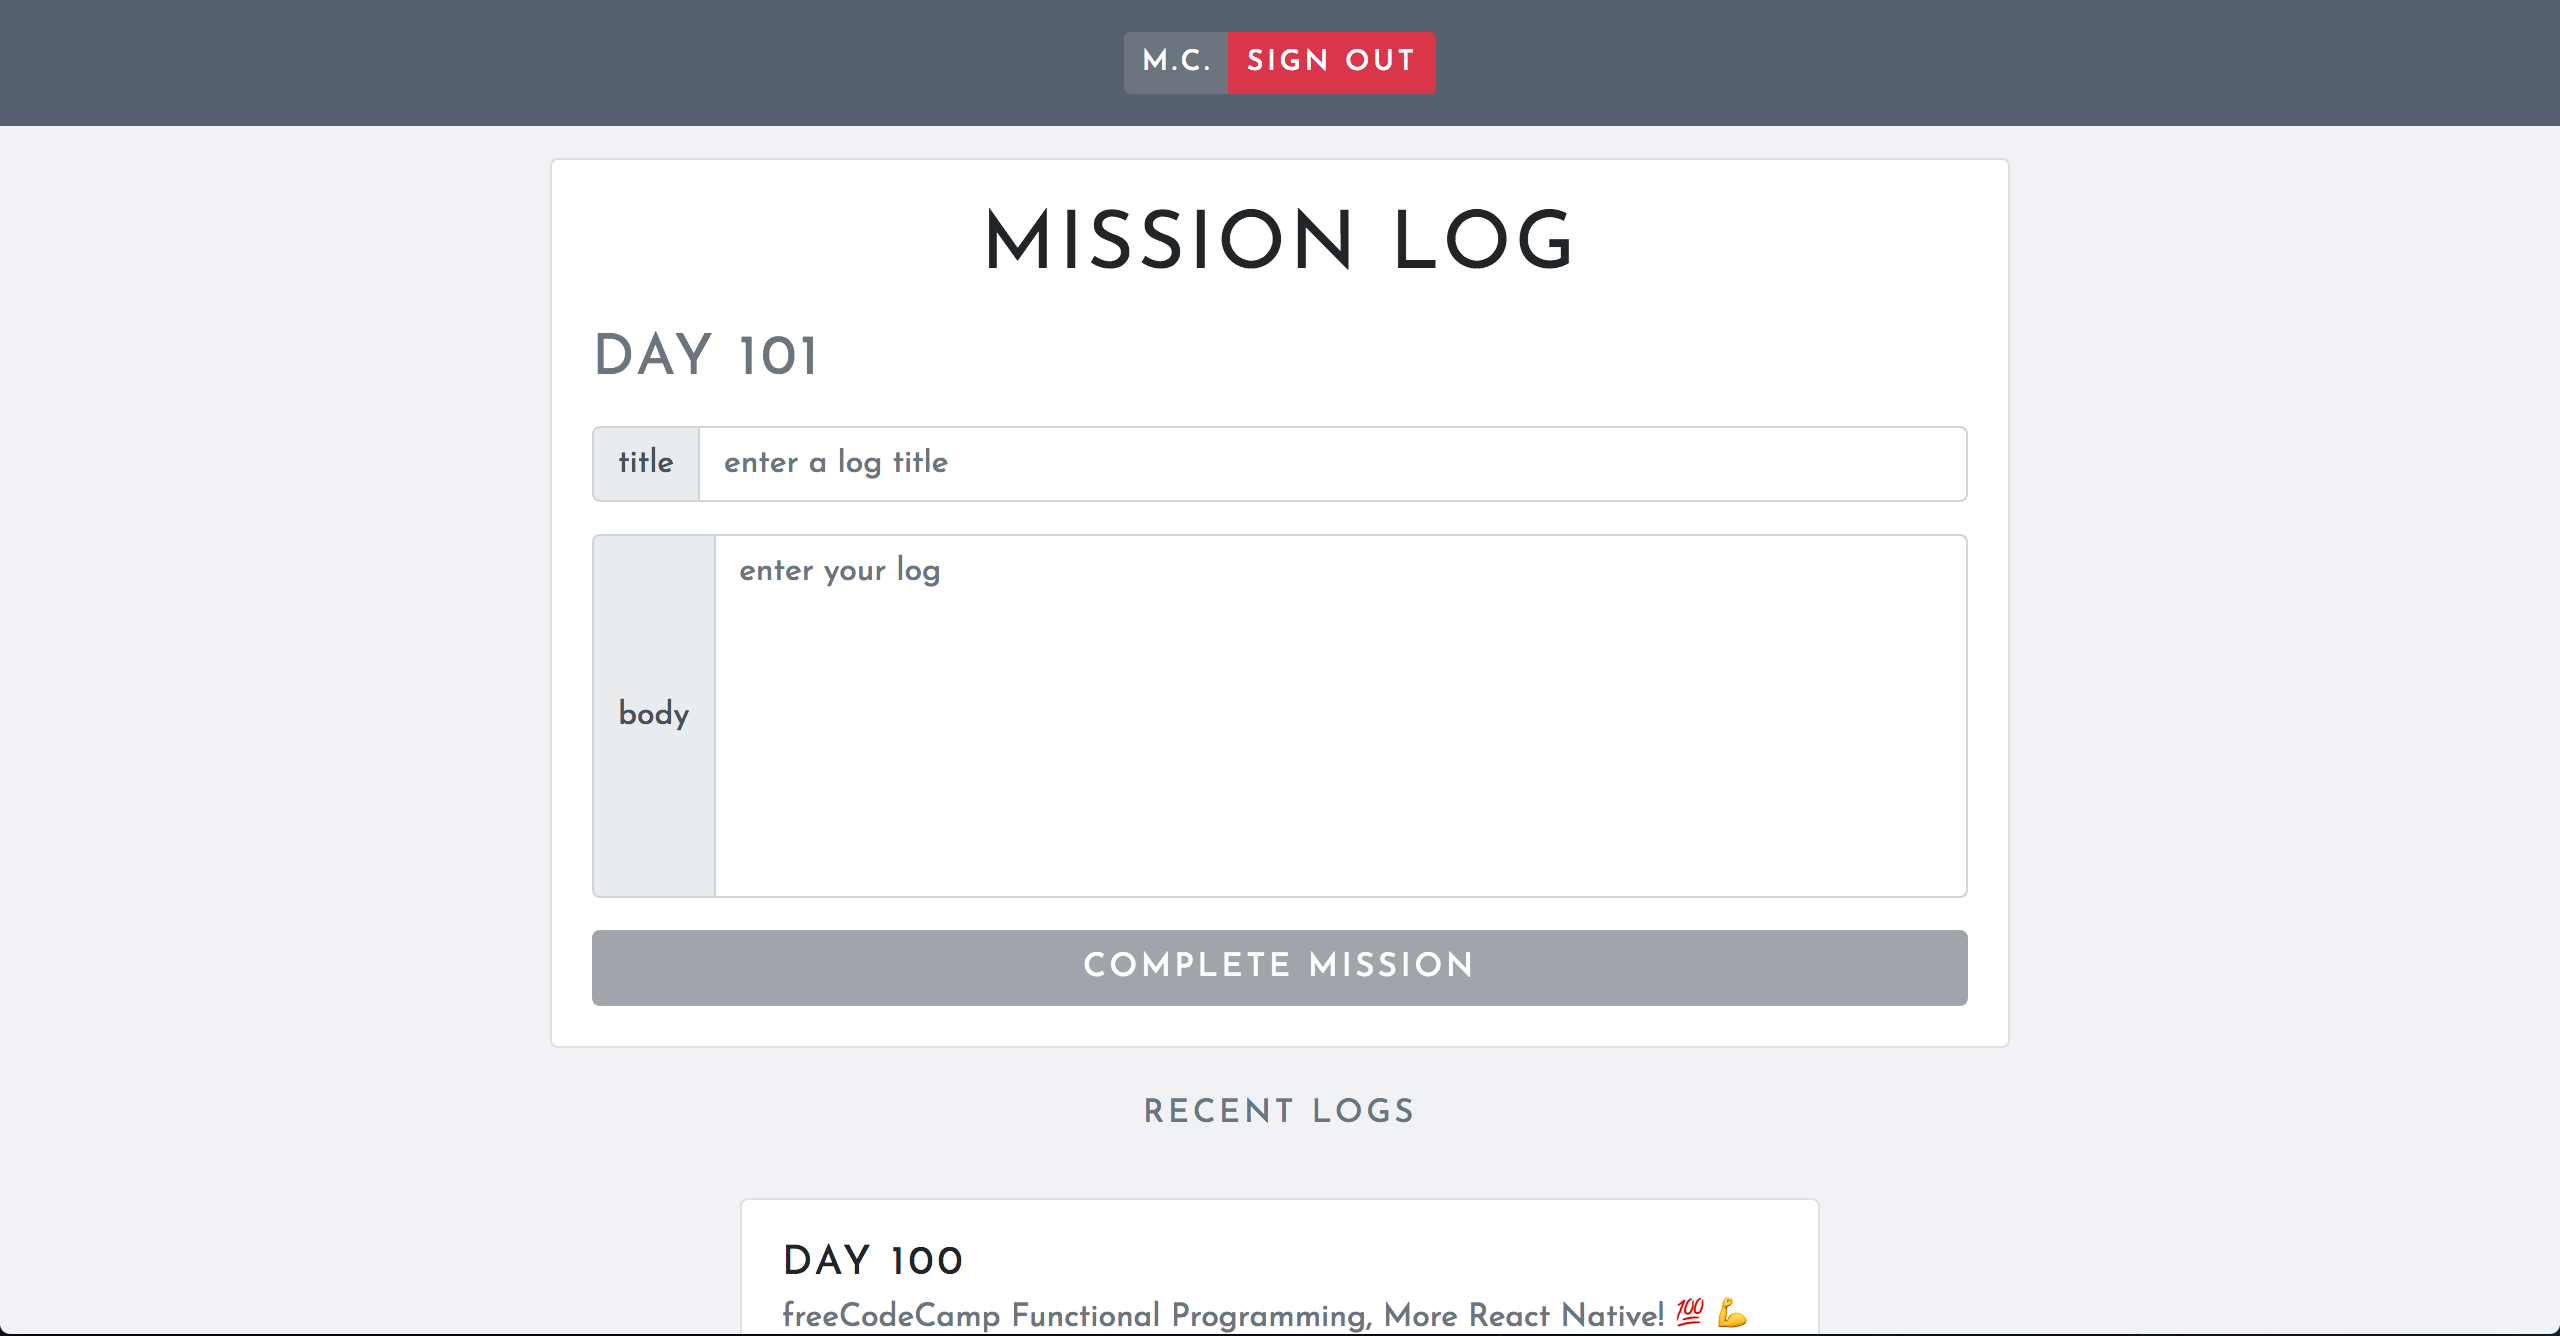Click the title label addon
Screen dimensions: 2560x1336
click(x=646, y=464)
